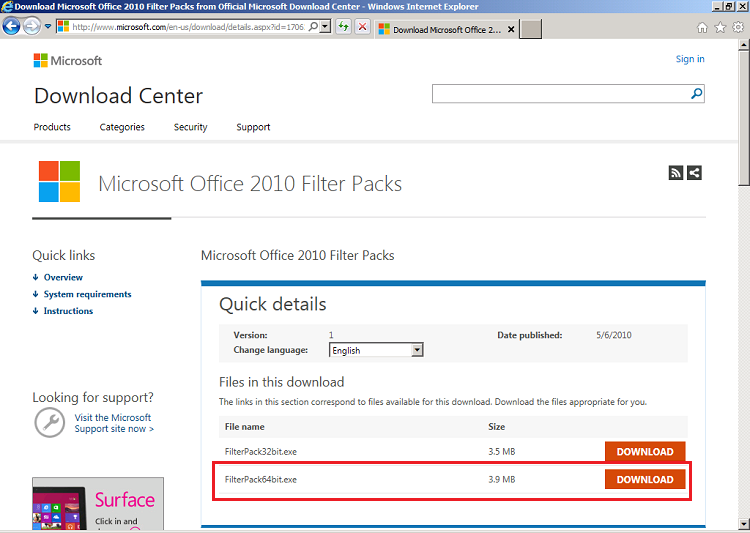Click the browser Back arrow button
The height and width of the screenshot is (533, 750).
[12, 27]
